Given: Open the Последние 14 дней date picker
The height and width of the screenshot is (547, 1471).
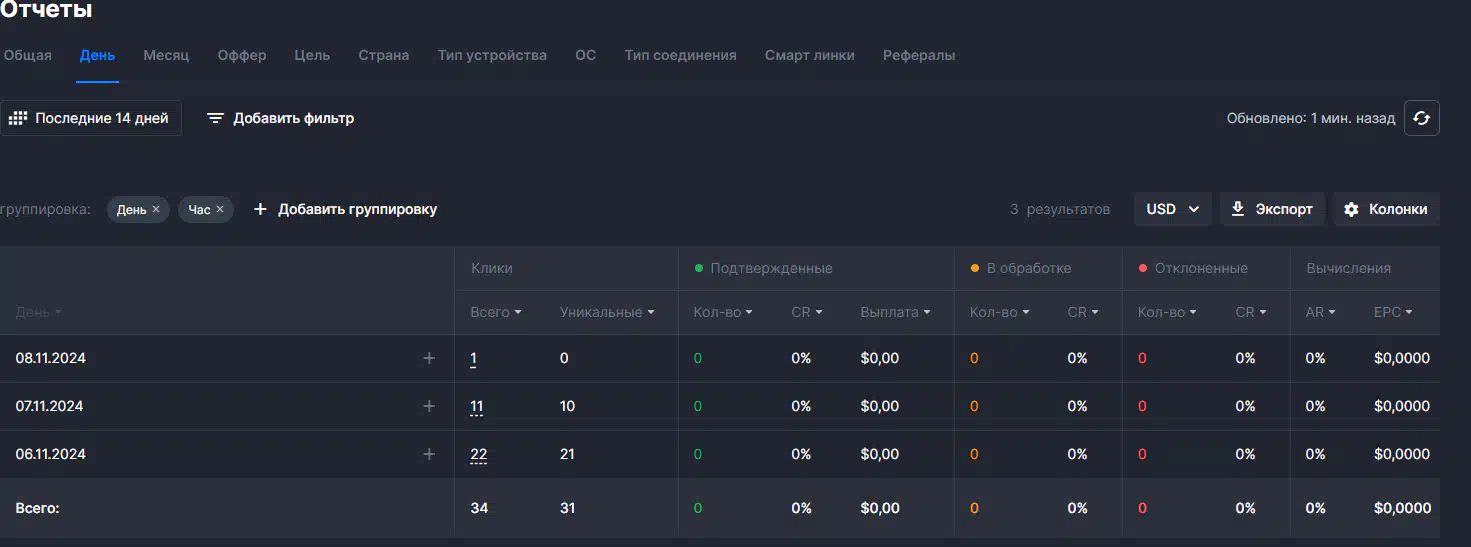Looking at the screenshot, I should 90,118.
